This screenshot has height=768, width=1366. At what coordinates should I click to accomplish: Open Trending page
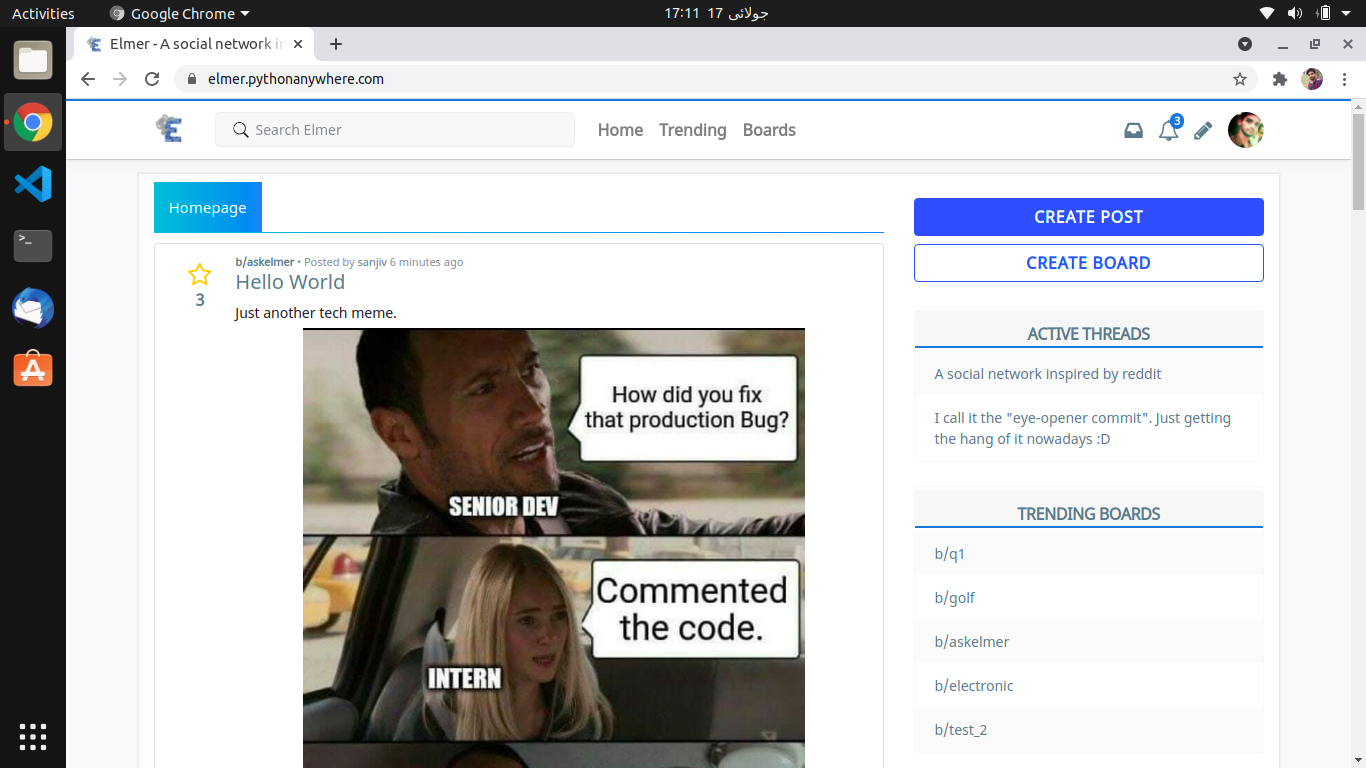click(x=692, y=130)
